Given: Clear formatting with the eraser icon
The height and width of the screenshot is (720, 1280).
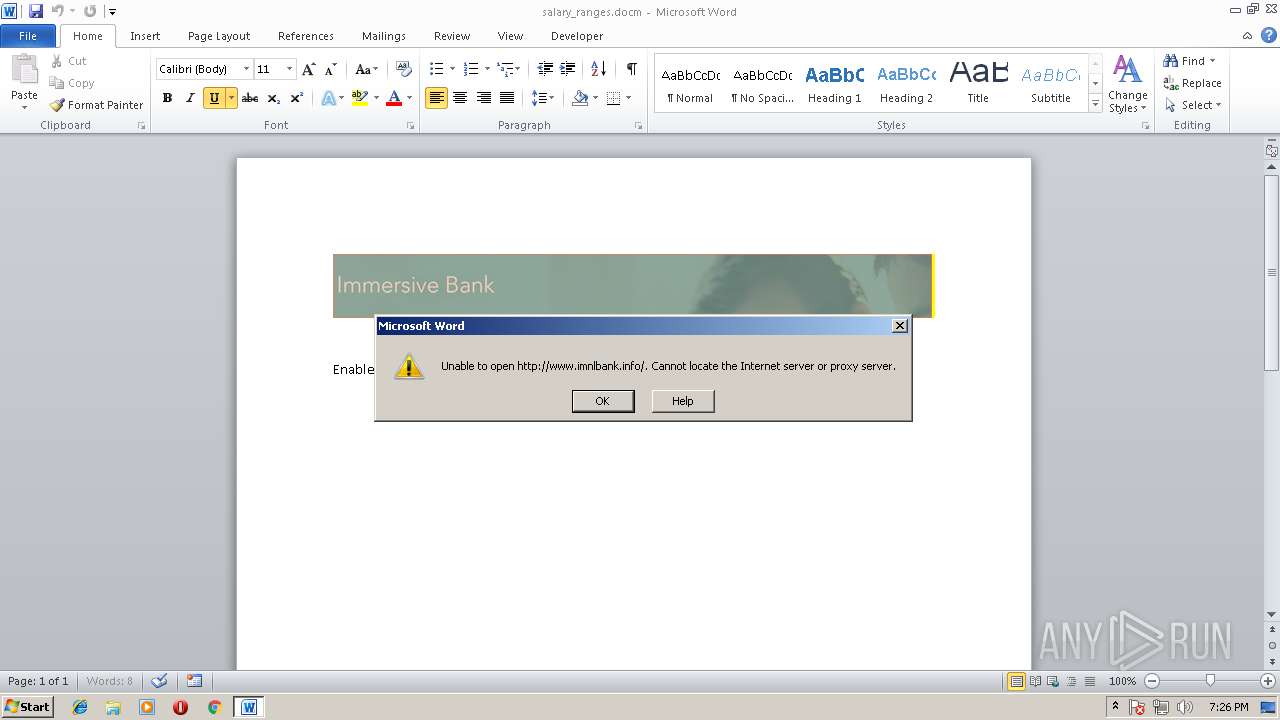Looking at the screenshot, I should pos(404,69).
